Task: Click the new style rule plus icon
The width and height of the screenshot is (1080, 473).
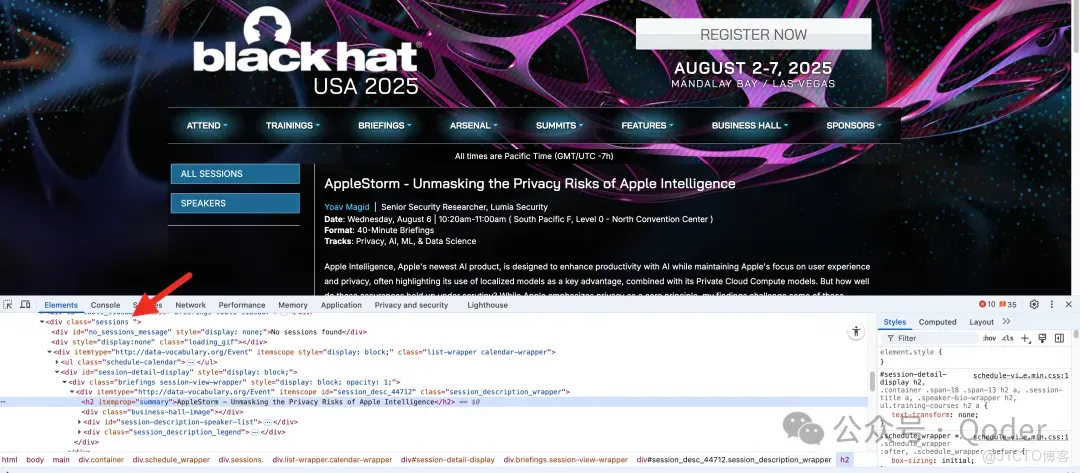Action: pos(1026,338)
